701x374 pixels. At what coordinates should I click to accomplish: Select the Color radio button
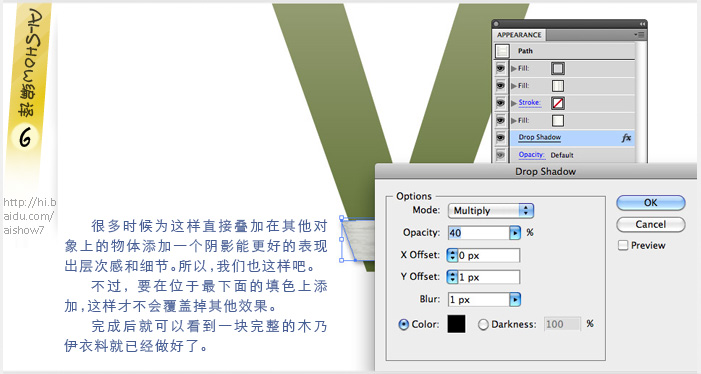click(403, 324)
